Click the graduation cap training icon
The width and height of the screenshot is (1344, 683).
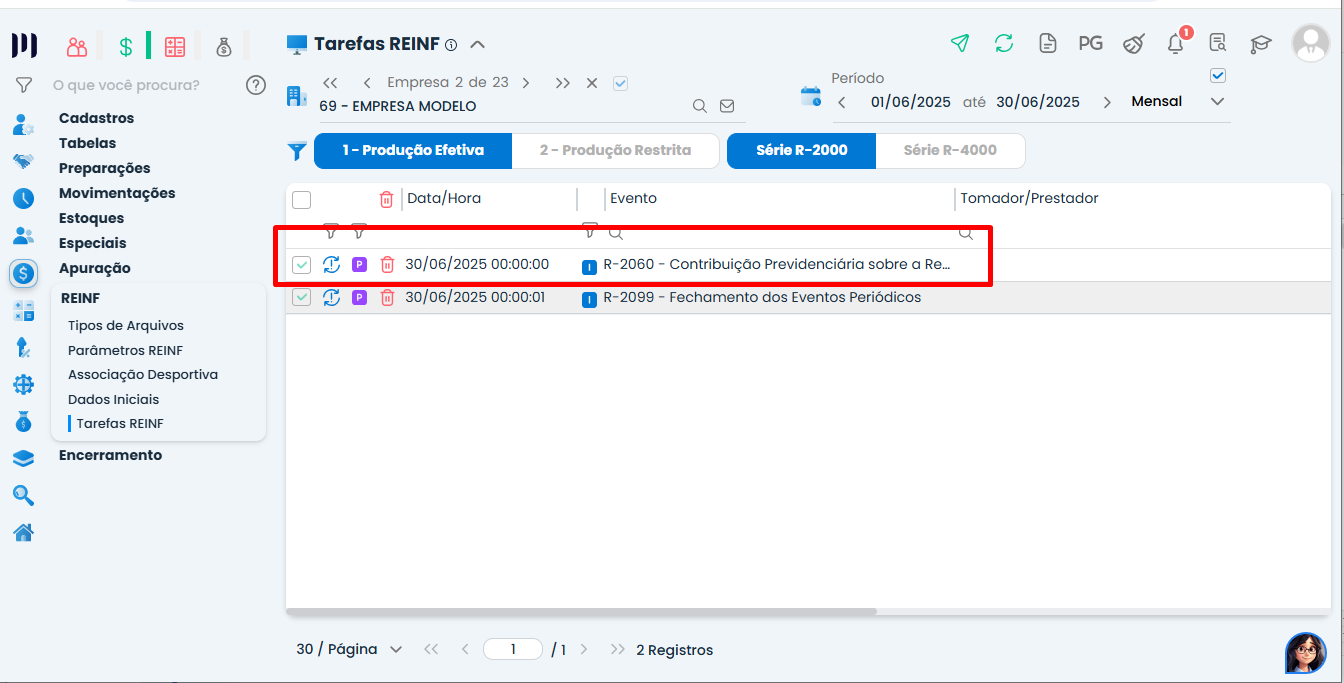[x=1260, y=44]
